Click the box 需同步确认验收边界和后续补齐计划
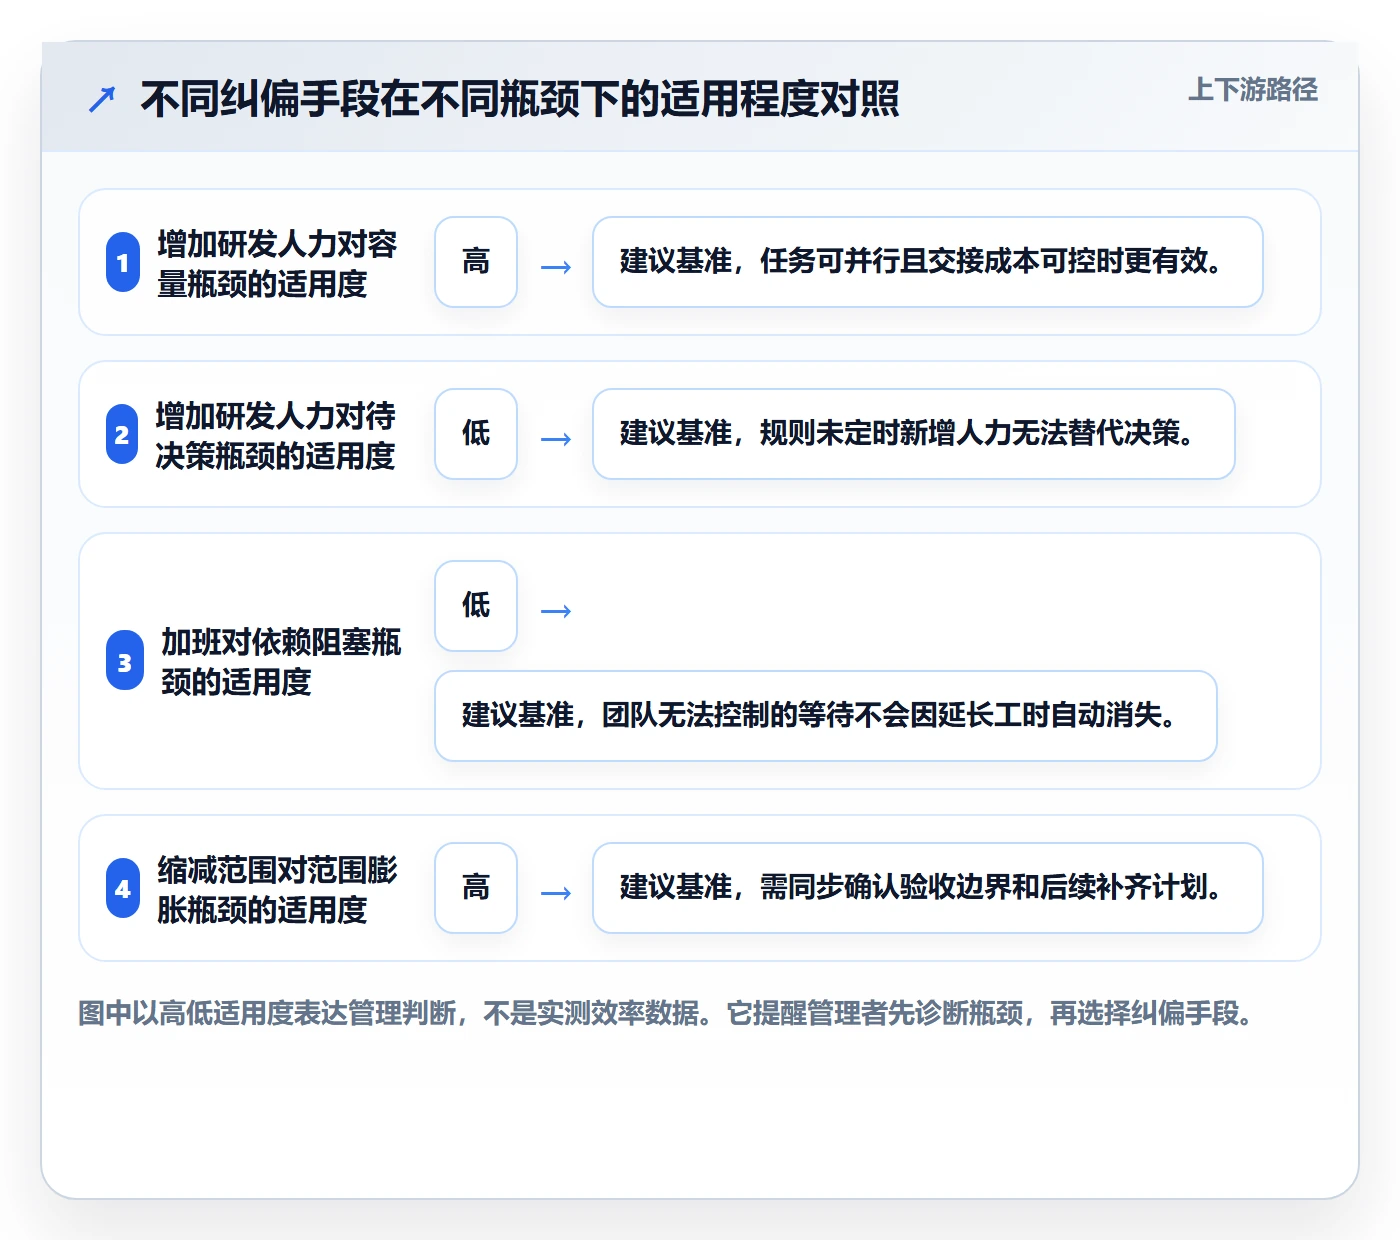The image size is (1400, 1240). pos(928,888)
